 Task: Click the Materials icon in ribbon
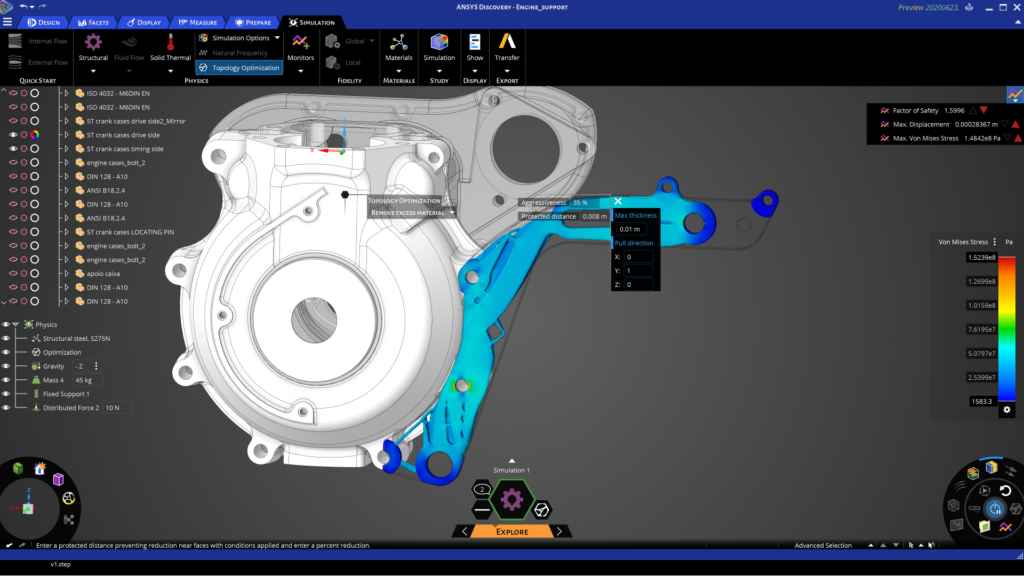[x=398, y=46]
